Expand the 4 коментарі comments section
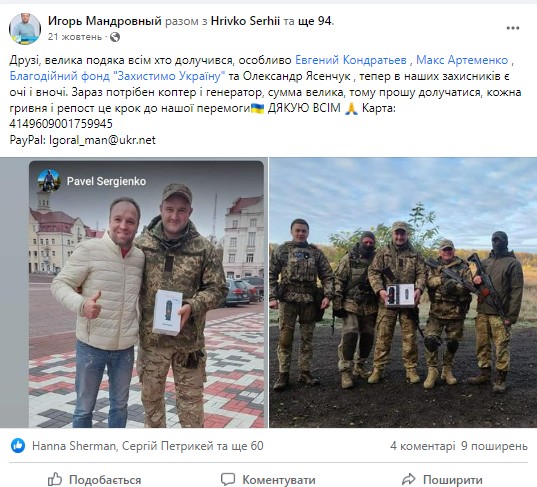This screenshot has width=537, height=487. [x=423, y=446]
